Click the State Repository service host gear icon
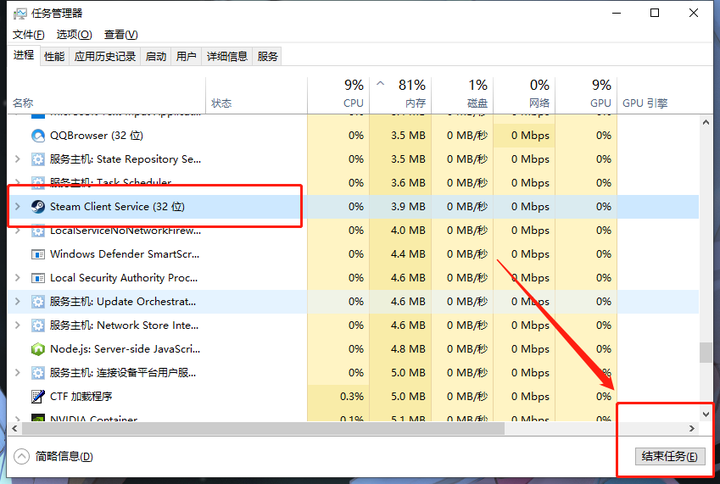 click(x=38, y=159)
